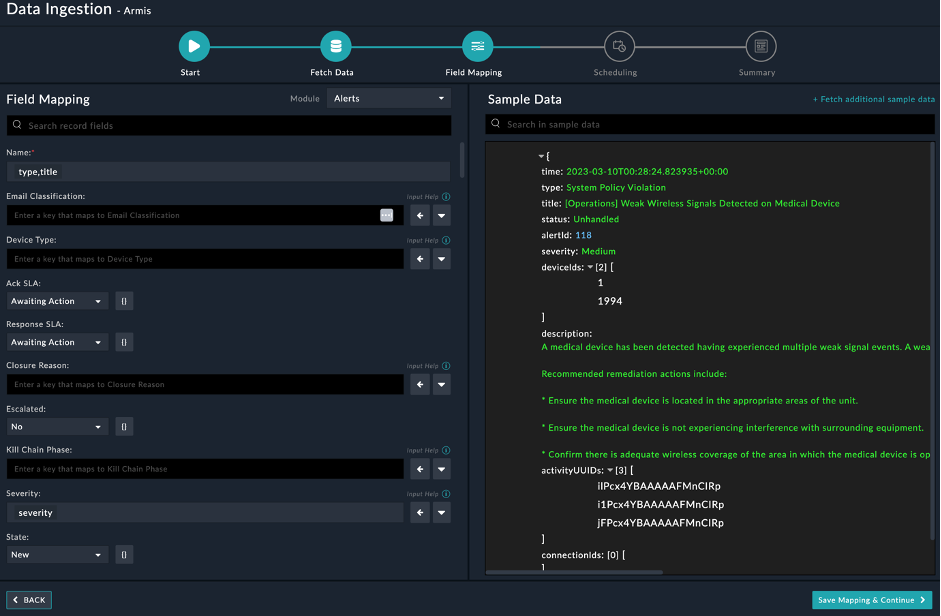Click the Fetch Data database icon
This screenshot has width=941, height=616.
click(336, 46)
